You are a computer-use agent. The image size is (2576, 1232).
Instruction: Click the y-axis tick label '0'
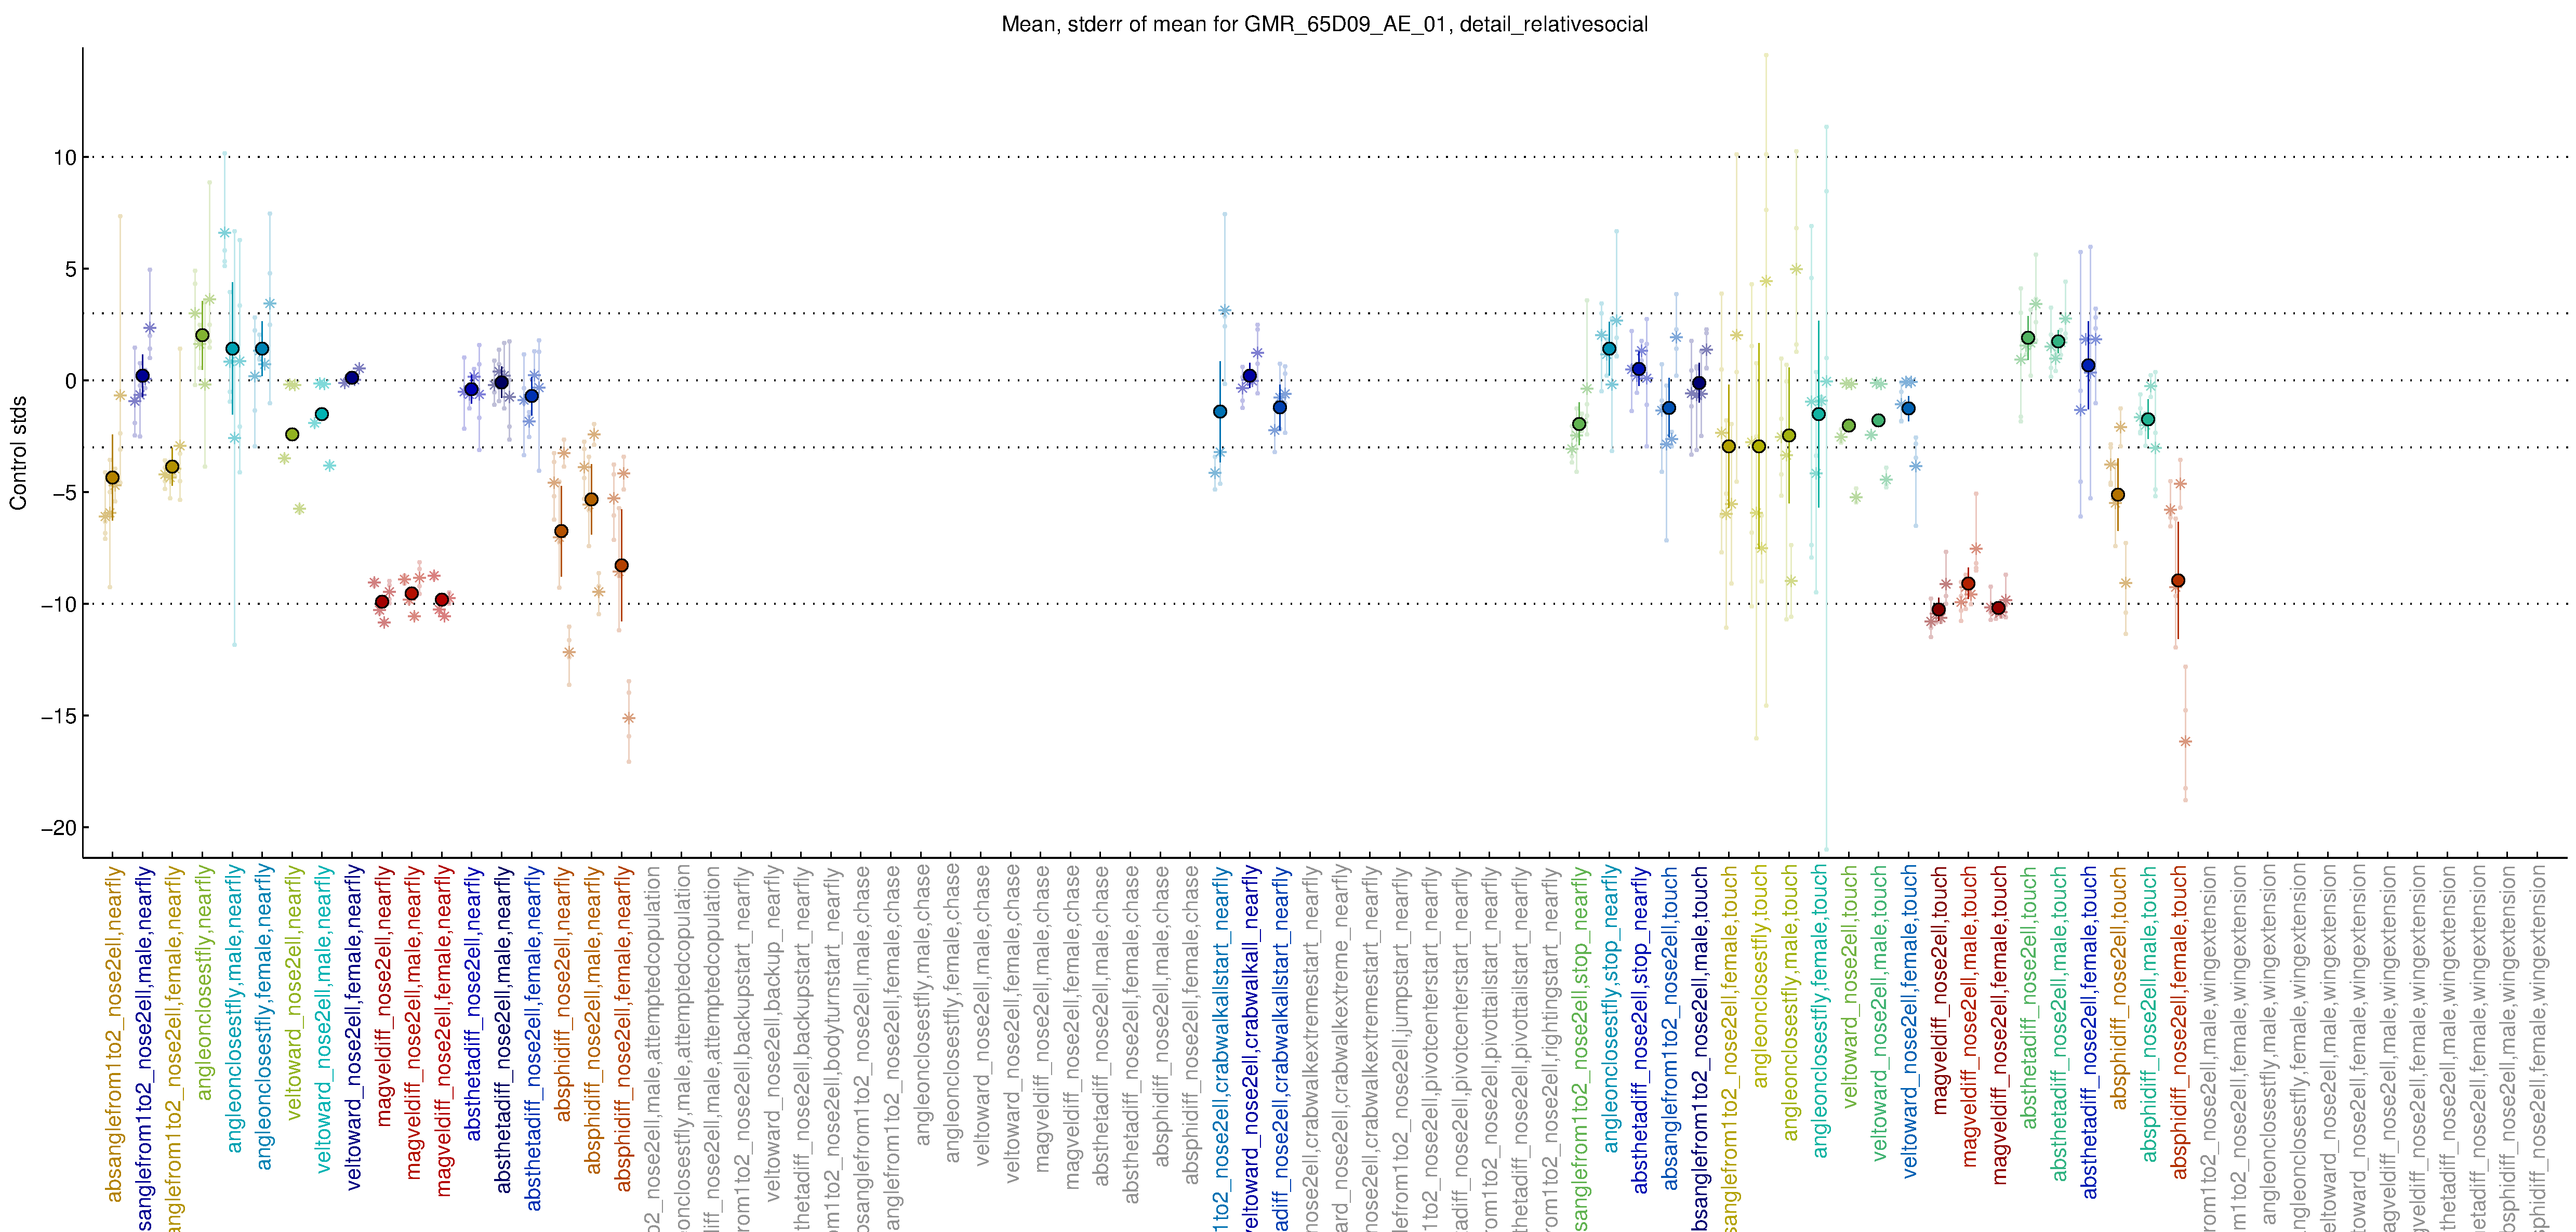coord(70,381)
